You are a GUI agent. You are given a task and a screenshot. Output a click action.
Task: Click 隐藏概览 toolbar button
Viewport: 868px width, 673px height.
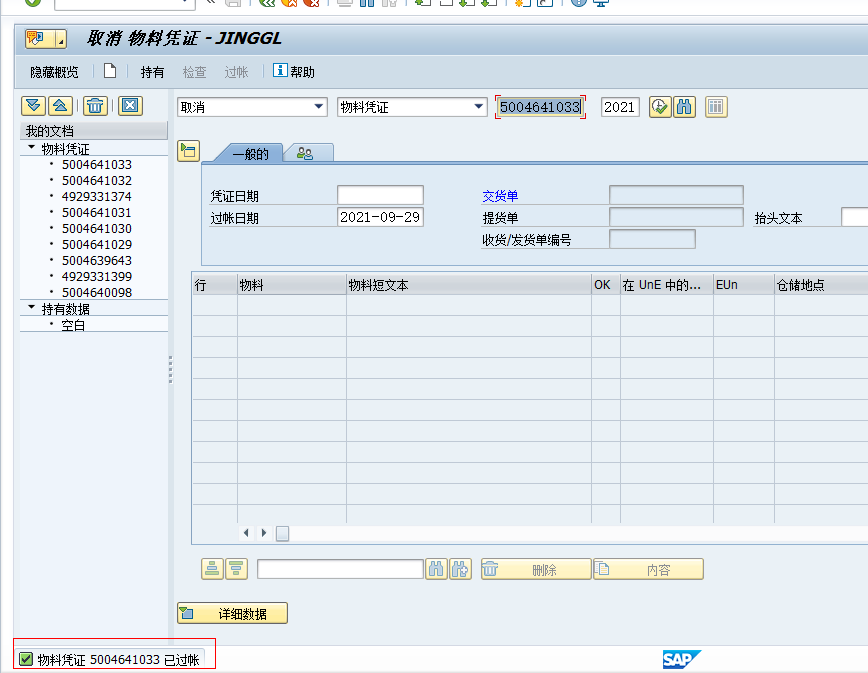pyautogui.click(x=54, y=72)
